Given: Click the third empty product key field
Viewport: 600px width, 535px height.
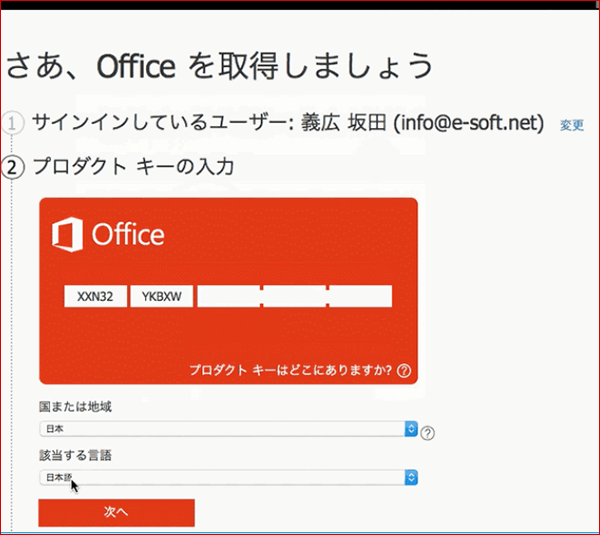Looking at the screenshot, I should (228, 297).
